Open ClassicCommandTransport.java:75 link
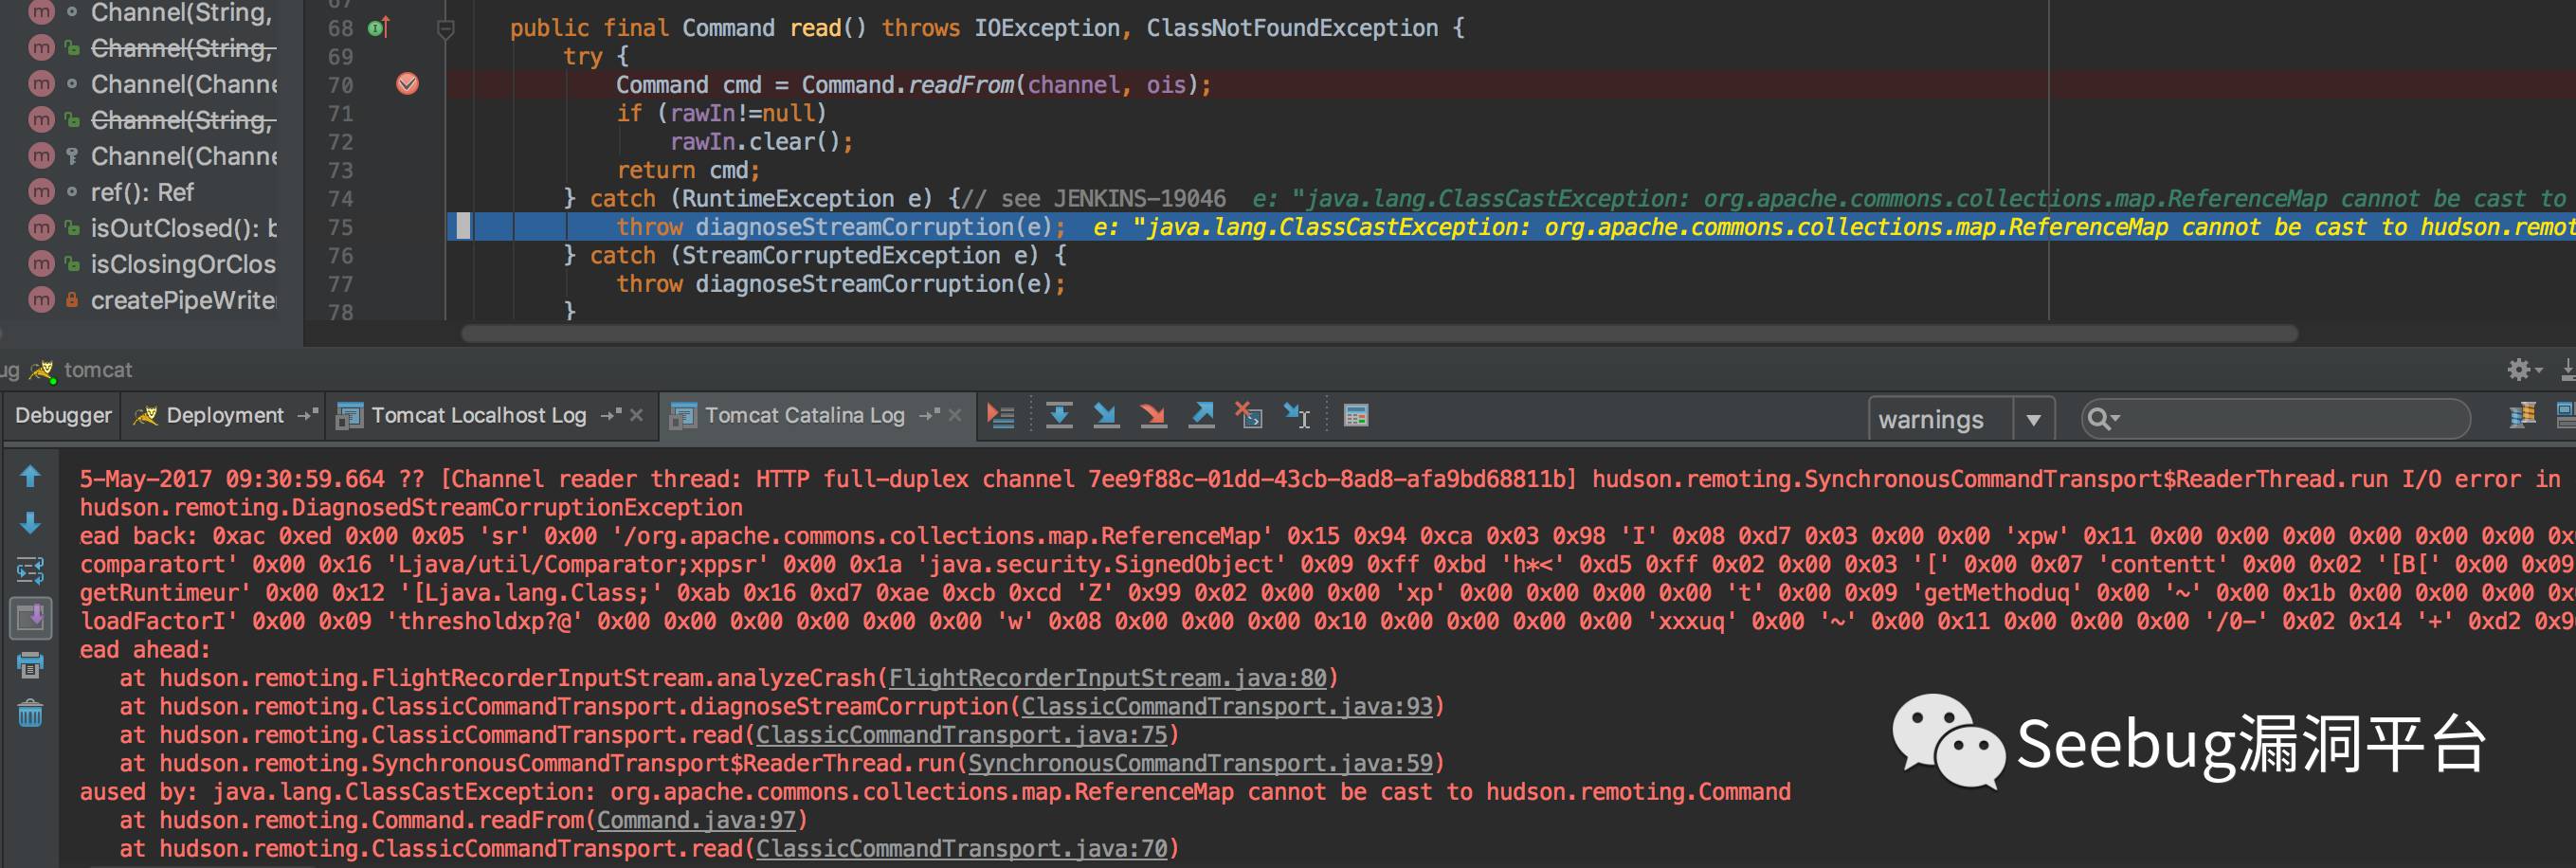2576x868 pixels. click(x=962, y=734)
